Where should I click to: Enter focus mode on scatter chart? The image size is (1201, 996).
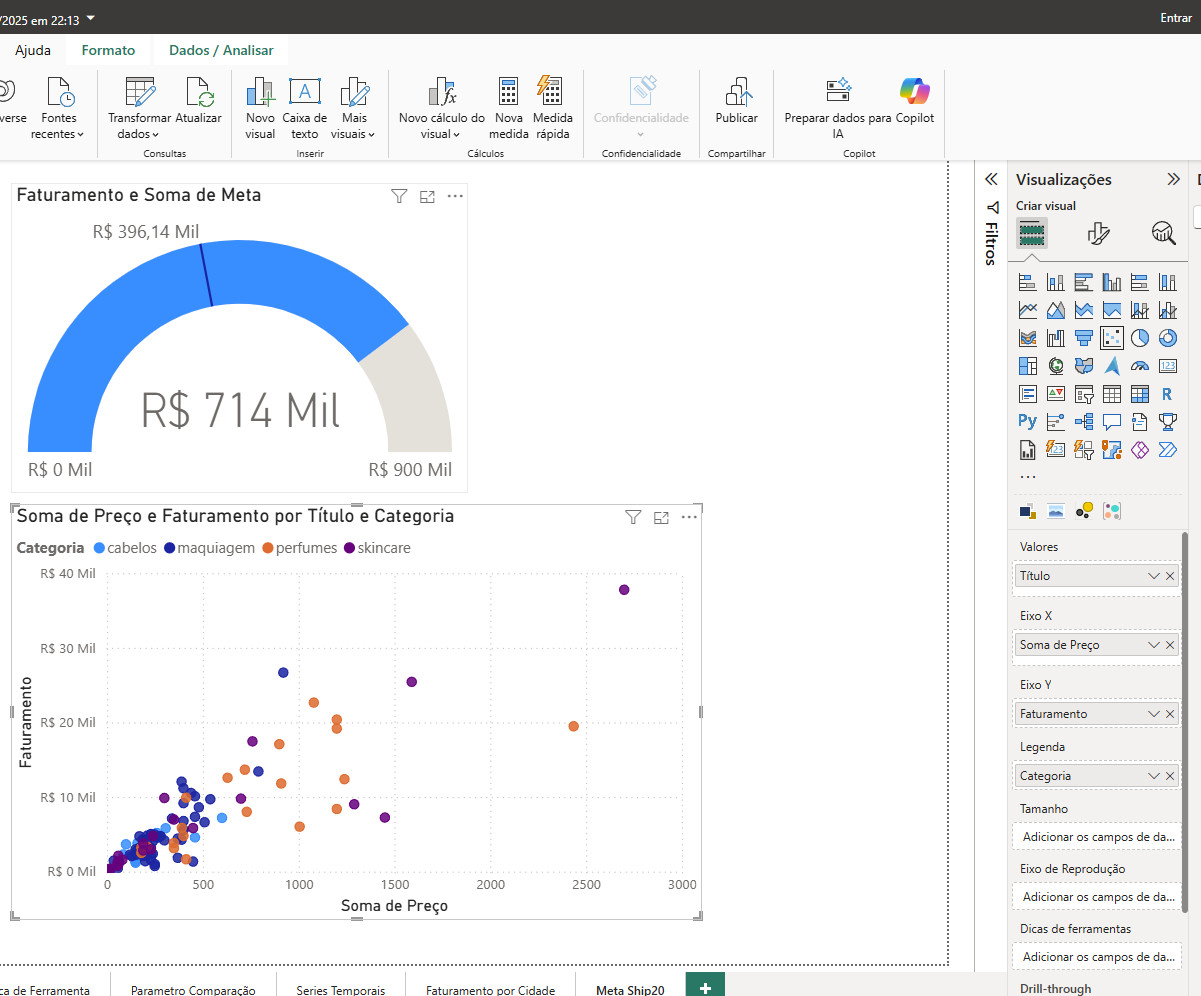(x=661, y=517)
